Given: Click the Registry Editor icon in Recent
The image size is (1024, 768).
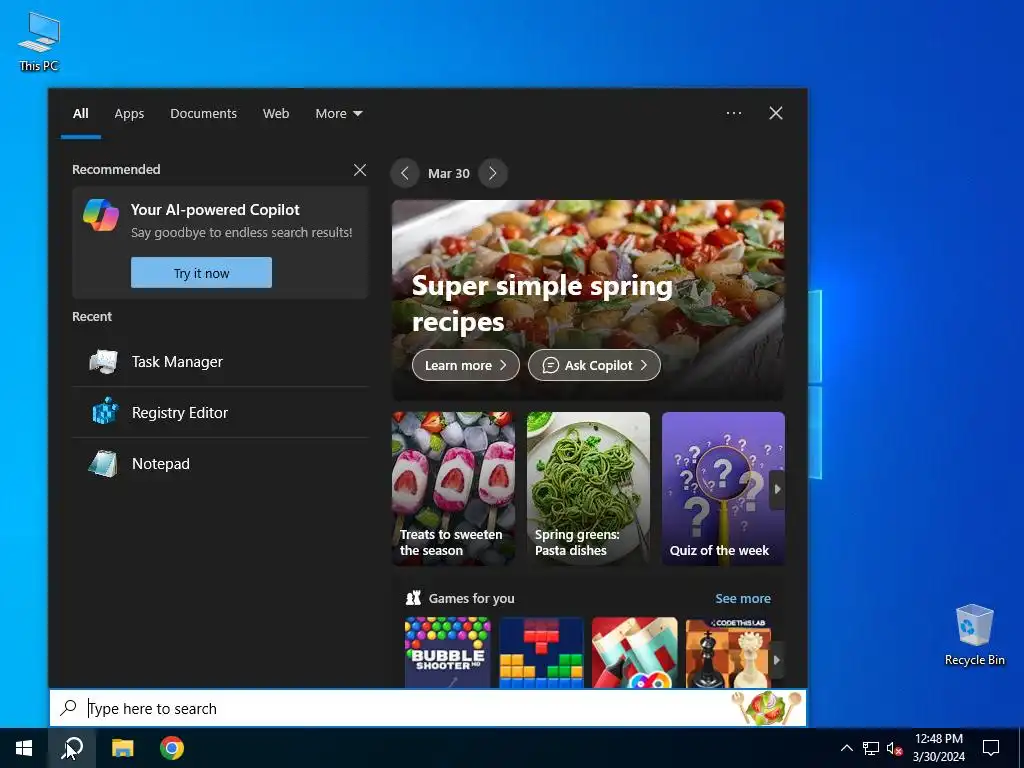Looking at the screenshot, I should tap(104, 412).
